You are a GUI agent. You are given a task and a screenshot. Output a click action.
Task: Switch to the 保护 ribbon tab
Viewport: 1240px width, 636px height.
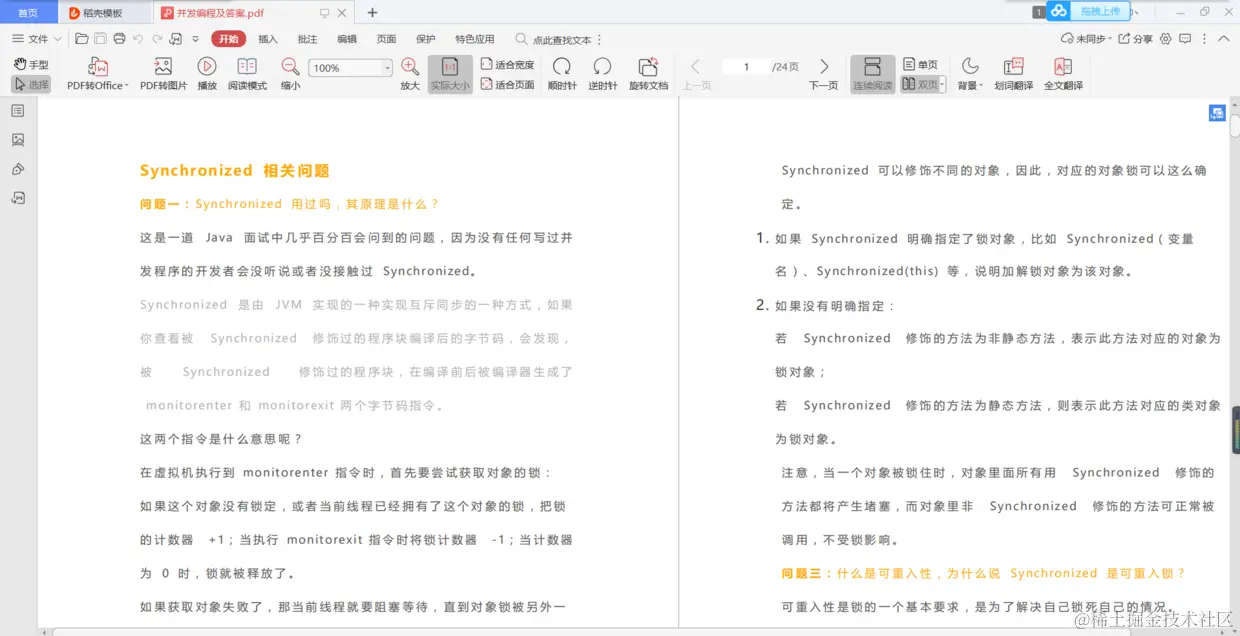click(426, 39)
